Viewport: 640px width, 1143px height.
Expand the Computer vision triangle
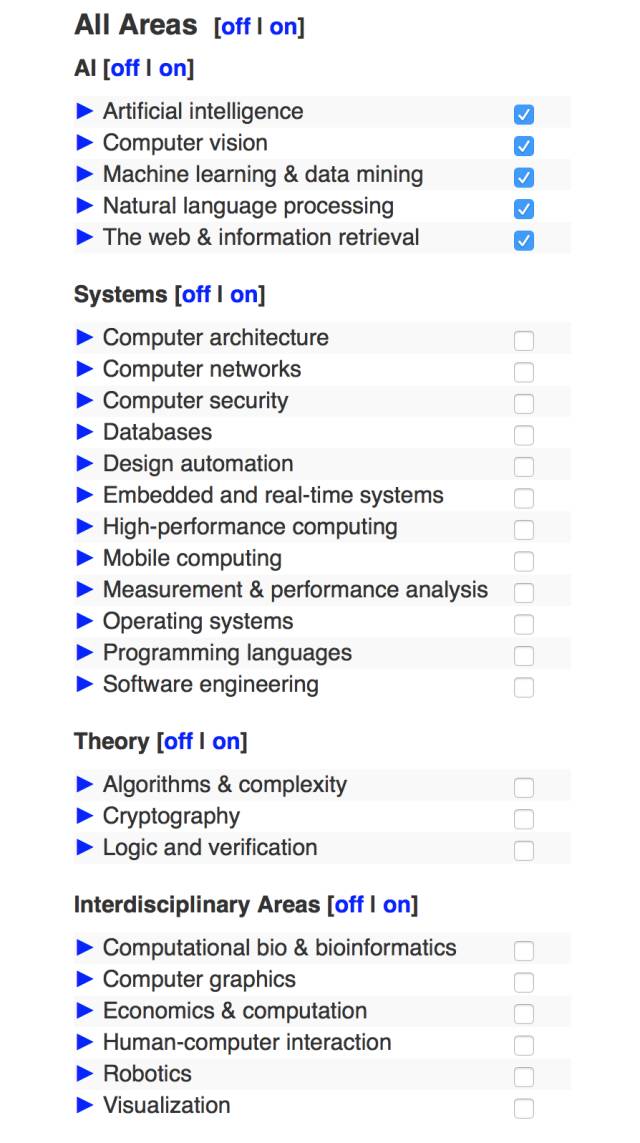click(x=85, y=143)
